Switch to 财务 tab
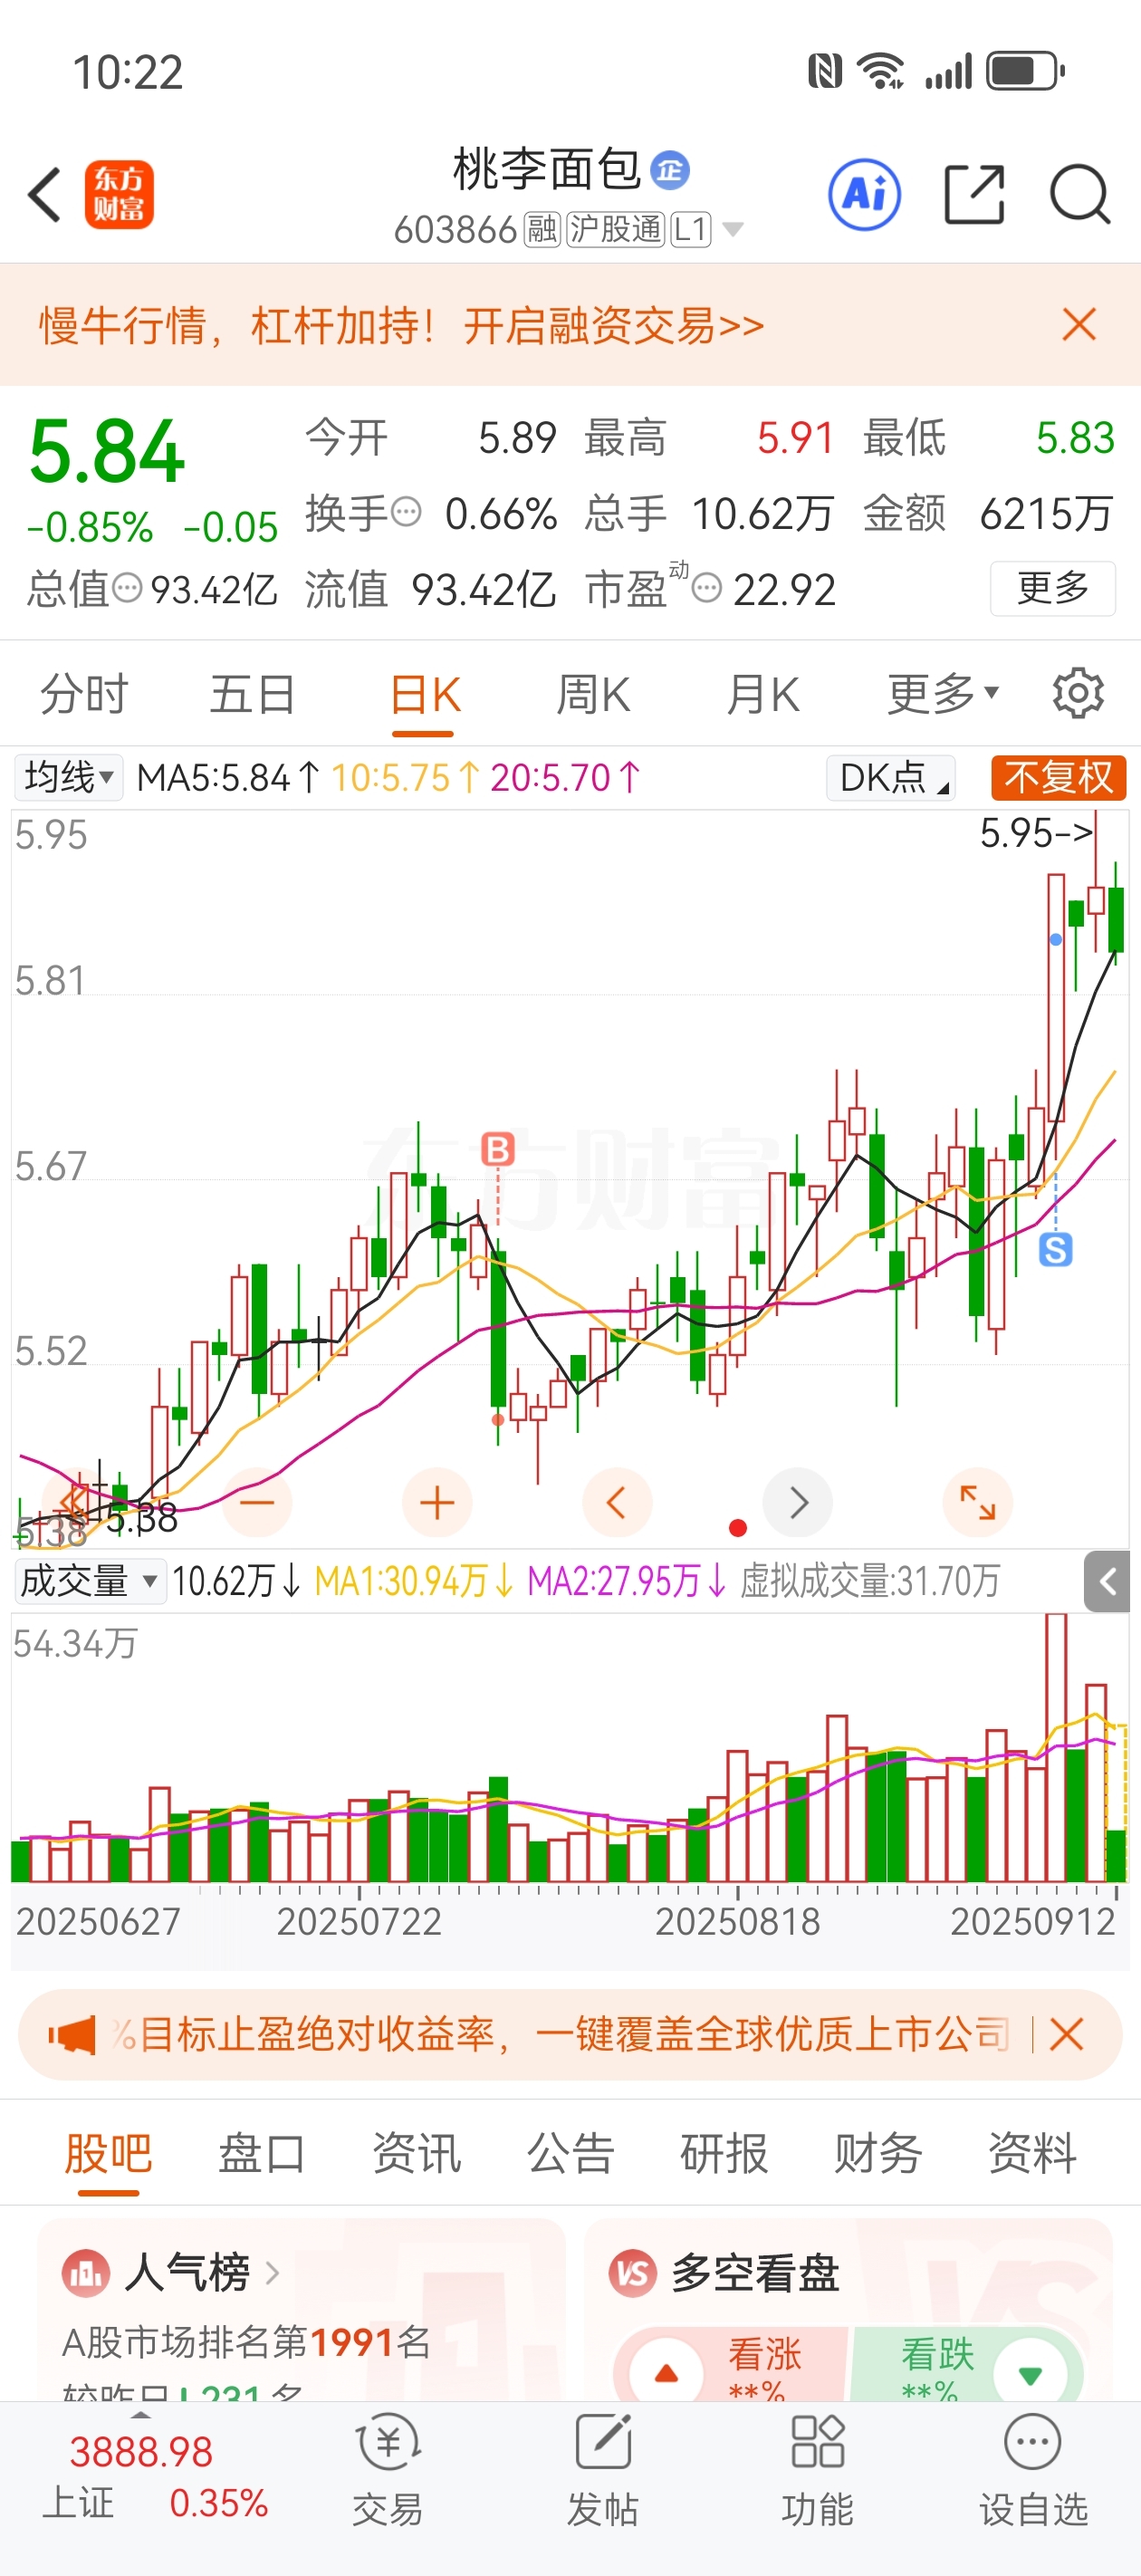The width and height of the screenshot is (1141, 2576). [878, 2153]
